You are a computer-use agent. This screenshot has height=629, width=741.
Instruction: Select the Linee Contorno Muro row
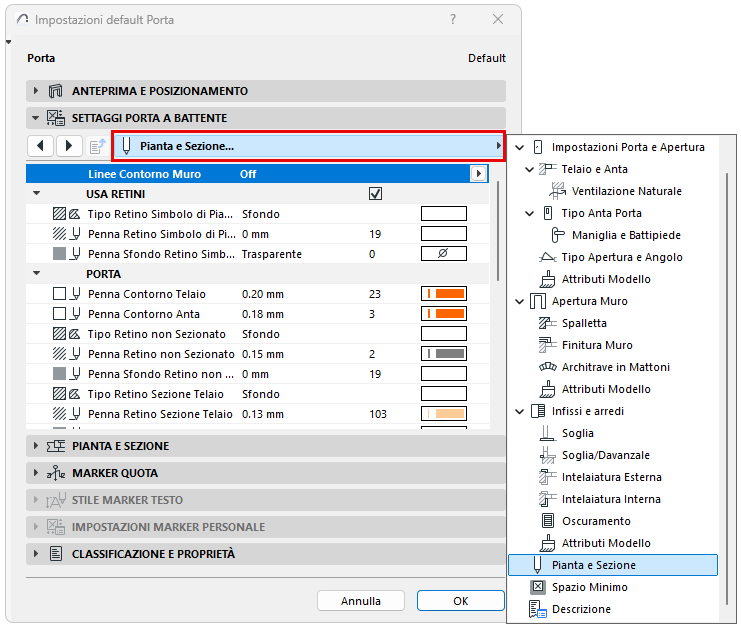pos(257,174)
